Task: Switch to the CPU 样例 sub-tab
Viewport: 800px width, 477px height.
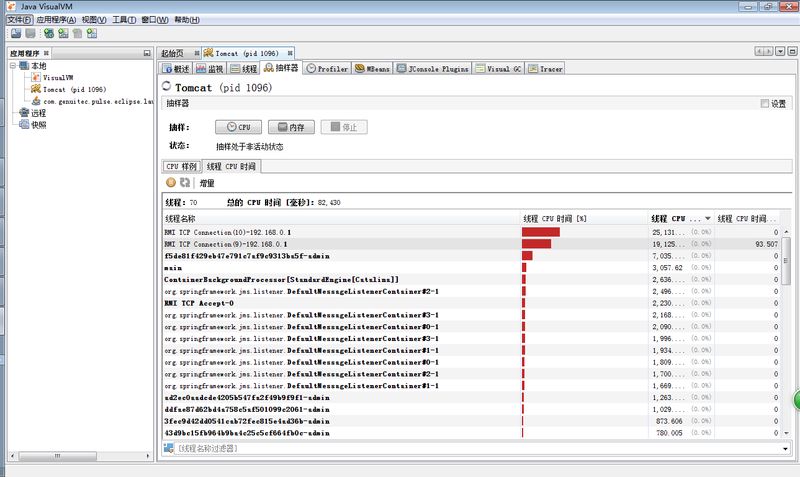Action: pyautogui.click(x=182, y=166)
